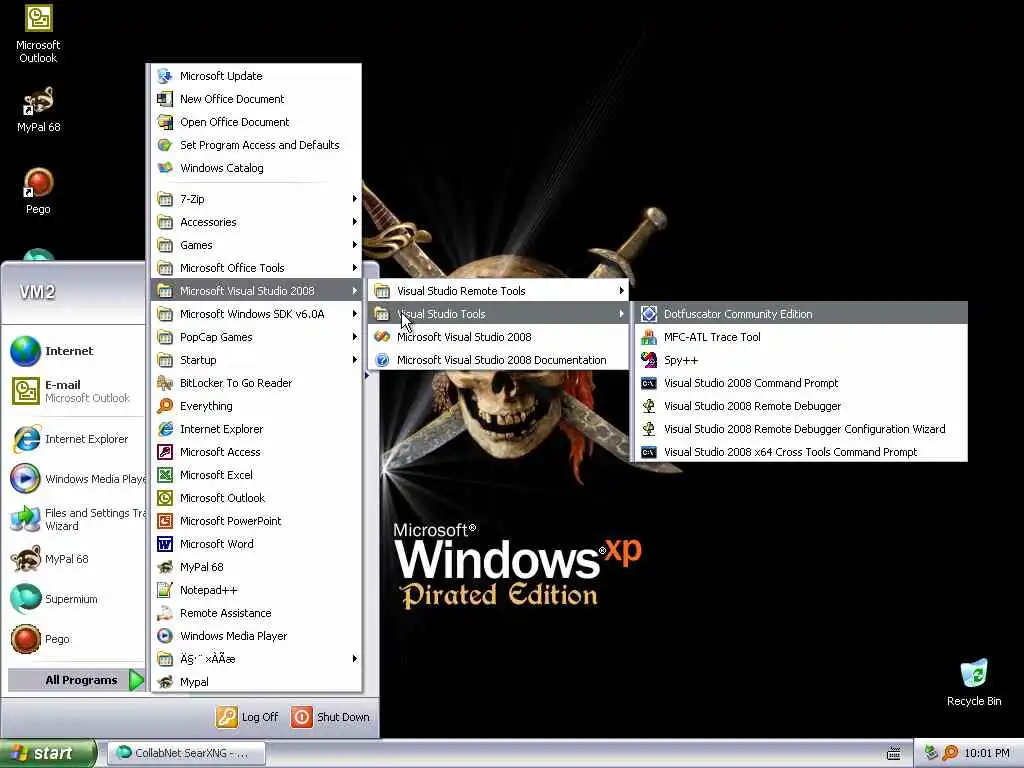Viewport: 1024px width, 768px height.
Task: Select MyPal 68 desktop shortcut icon
Action: pos(38,101)
